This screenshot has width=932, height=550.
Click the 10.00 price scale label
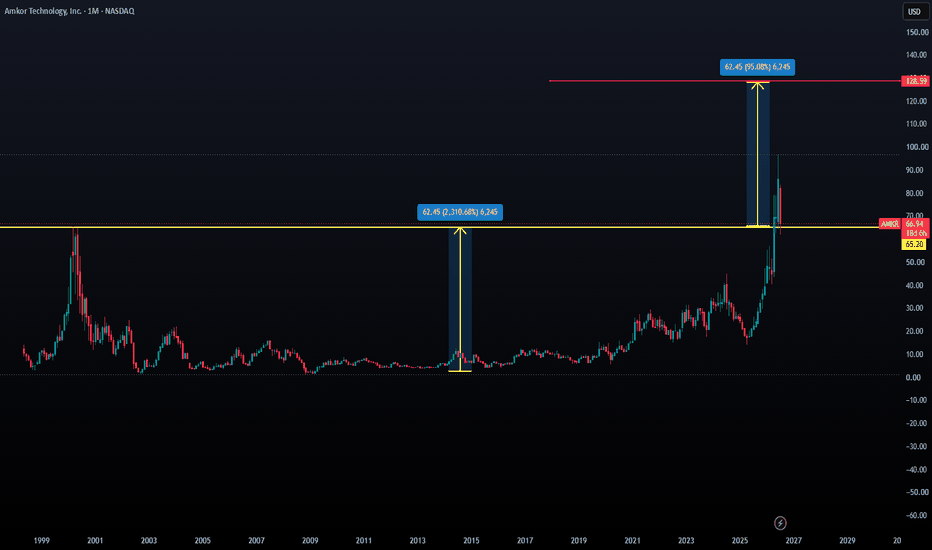[x=917, y=354]
